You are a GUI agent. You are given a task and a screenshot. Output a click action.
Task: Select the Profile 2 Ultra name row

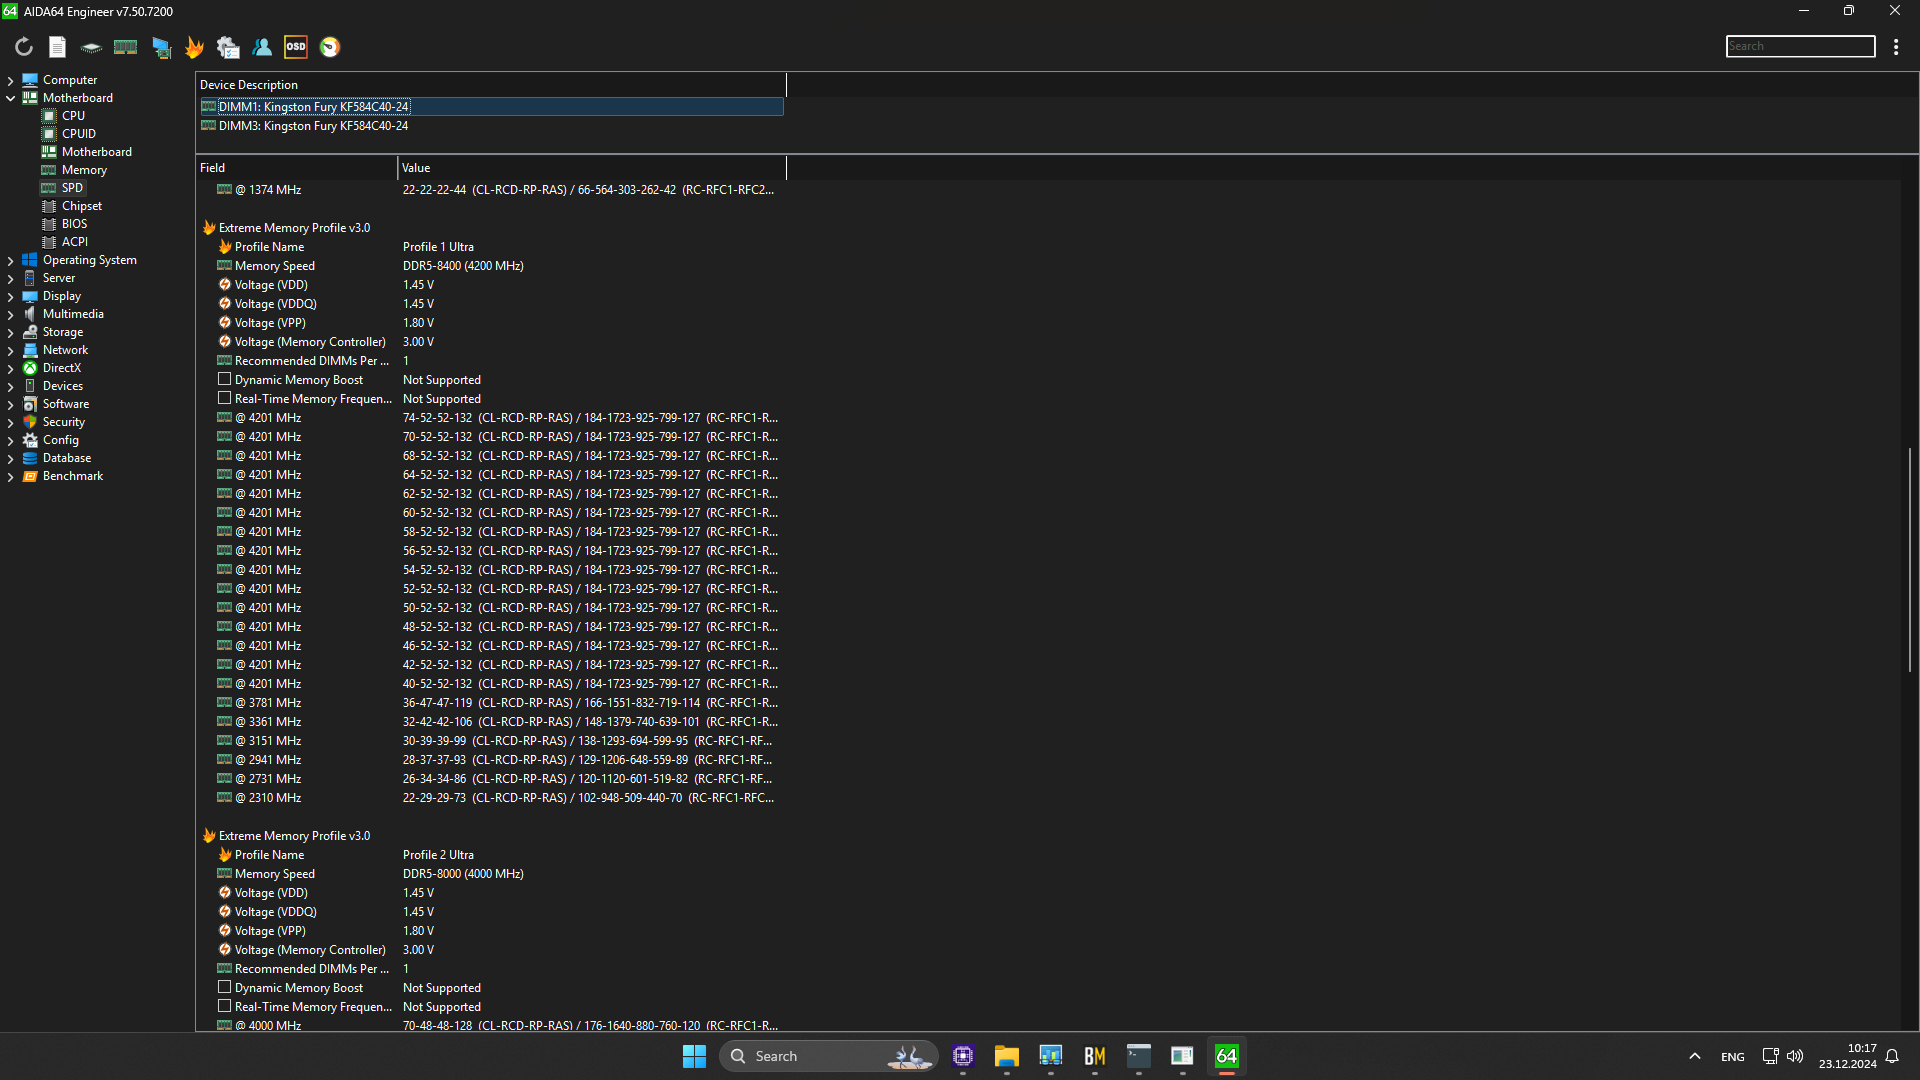[x=490, y=855]
